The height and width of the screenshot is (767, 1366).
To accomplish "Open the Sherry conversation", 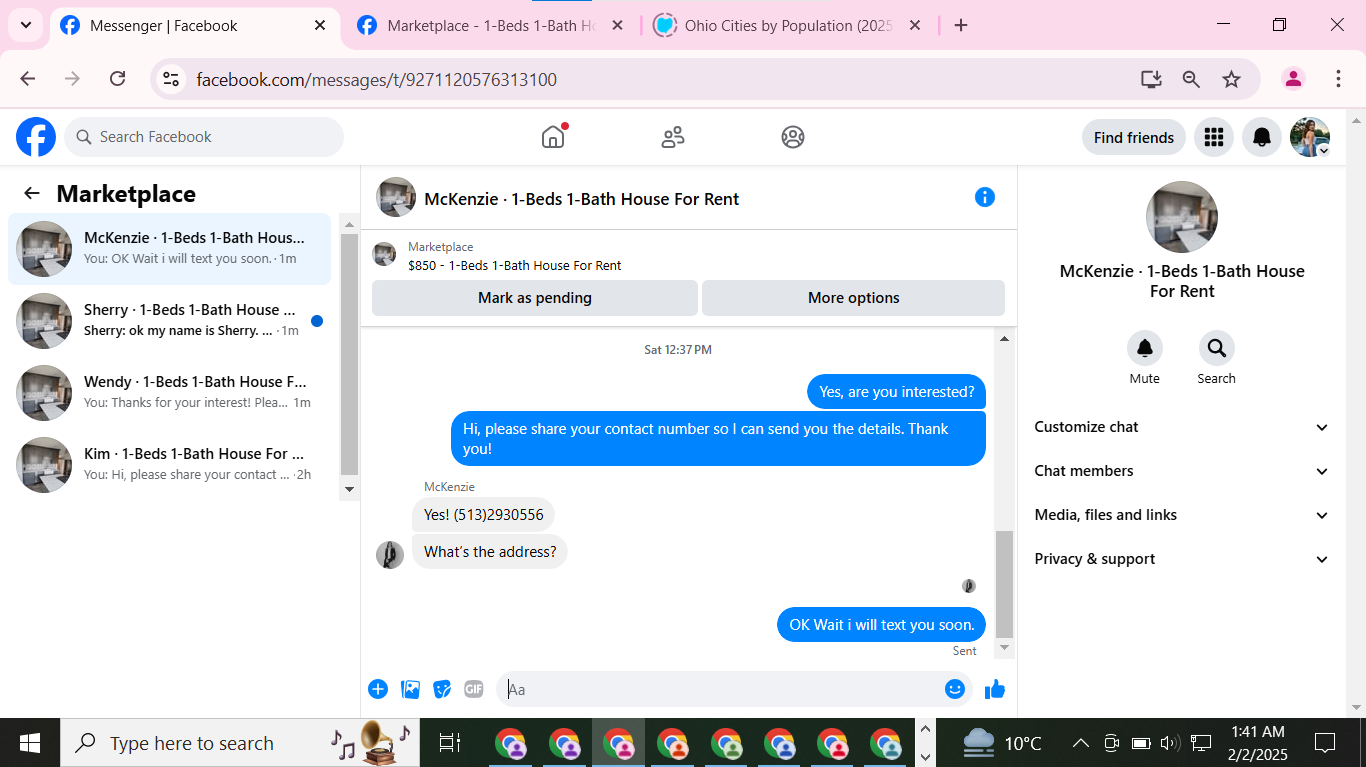I will [170, 321].
